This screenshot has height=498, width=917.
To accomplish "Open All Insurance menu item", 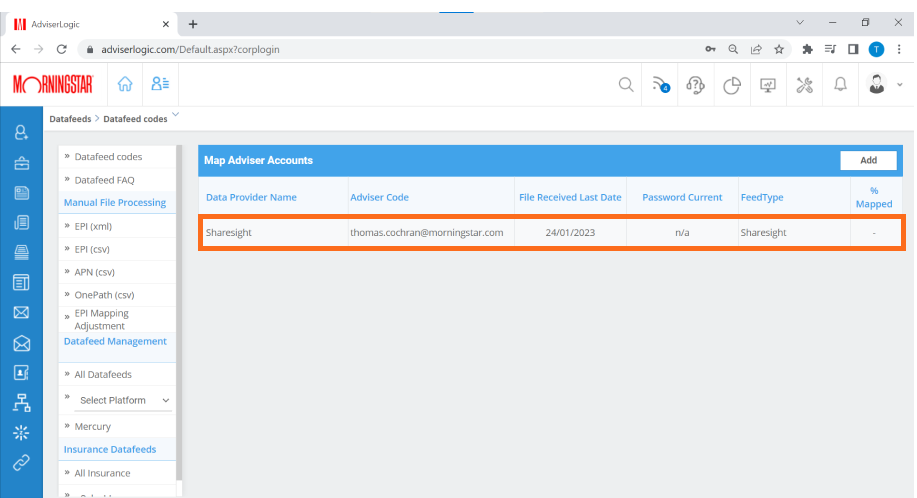I will click(102, 473).
